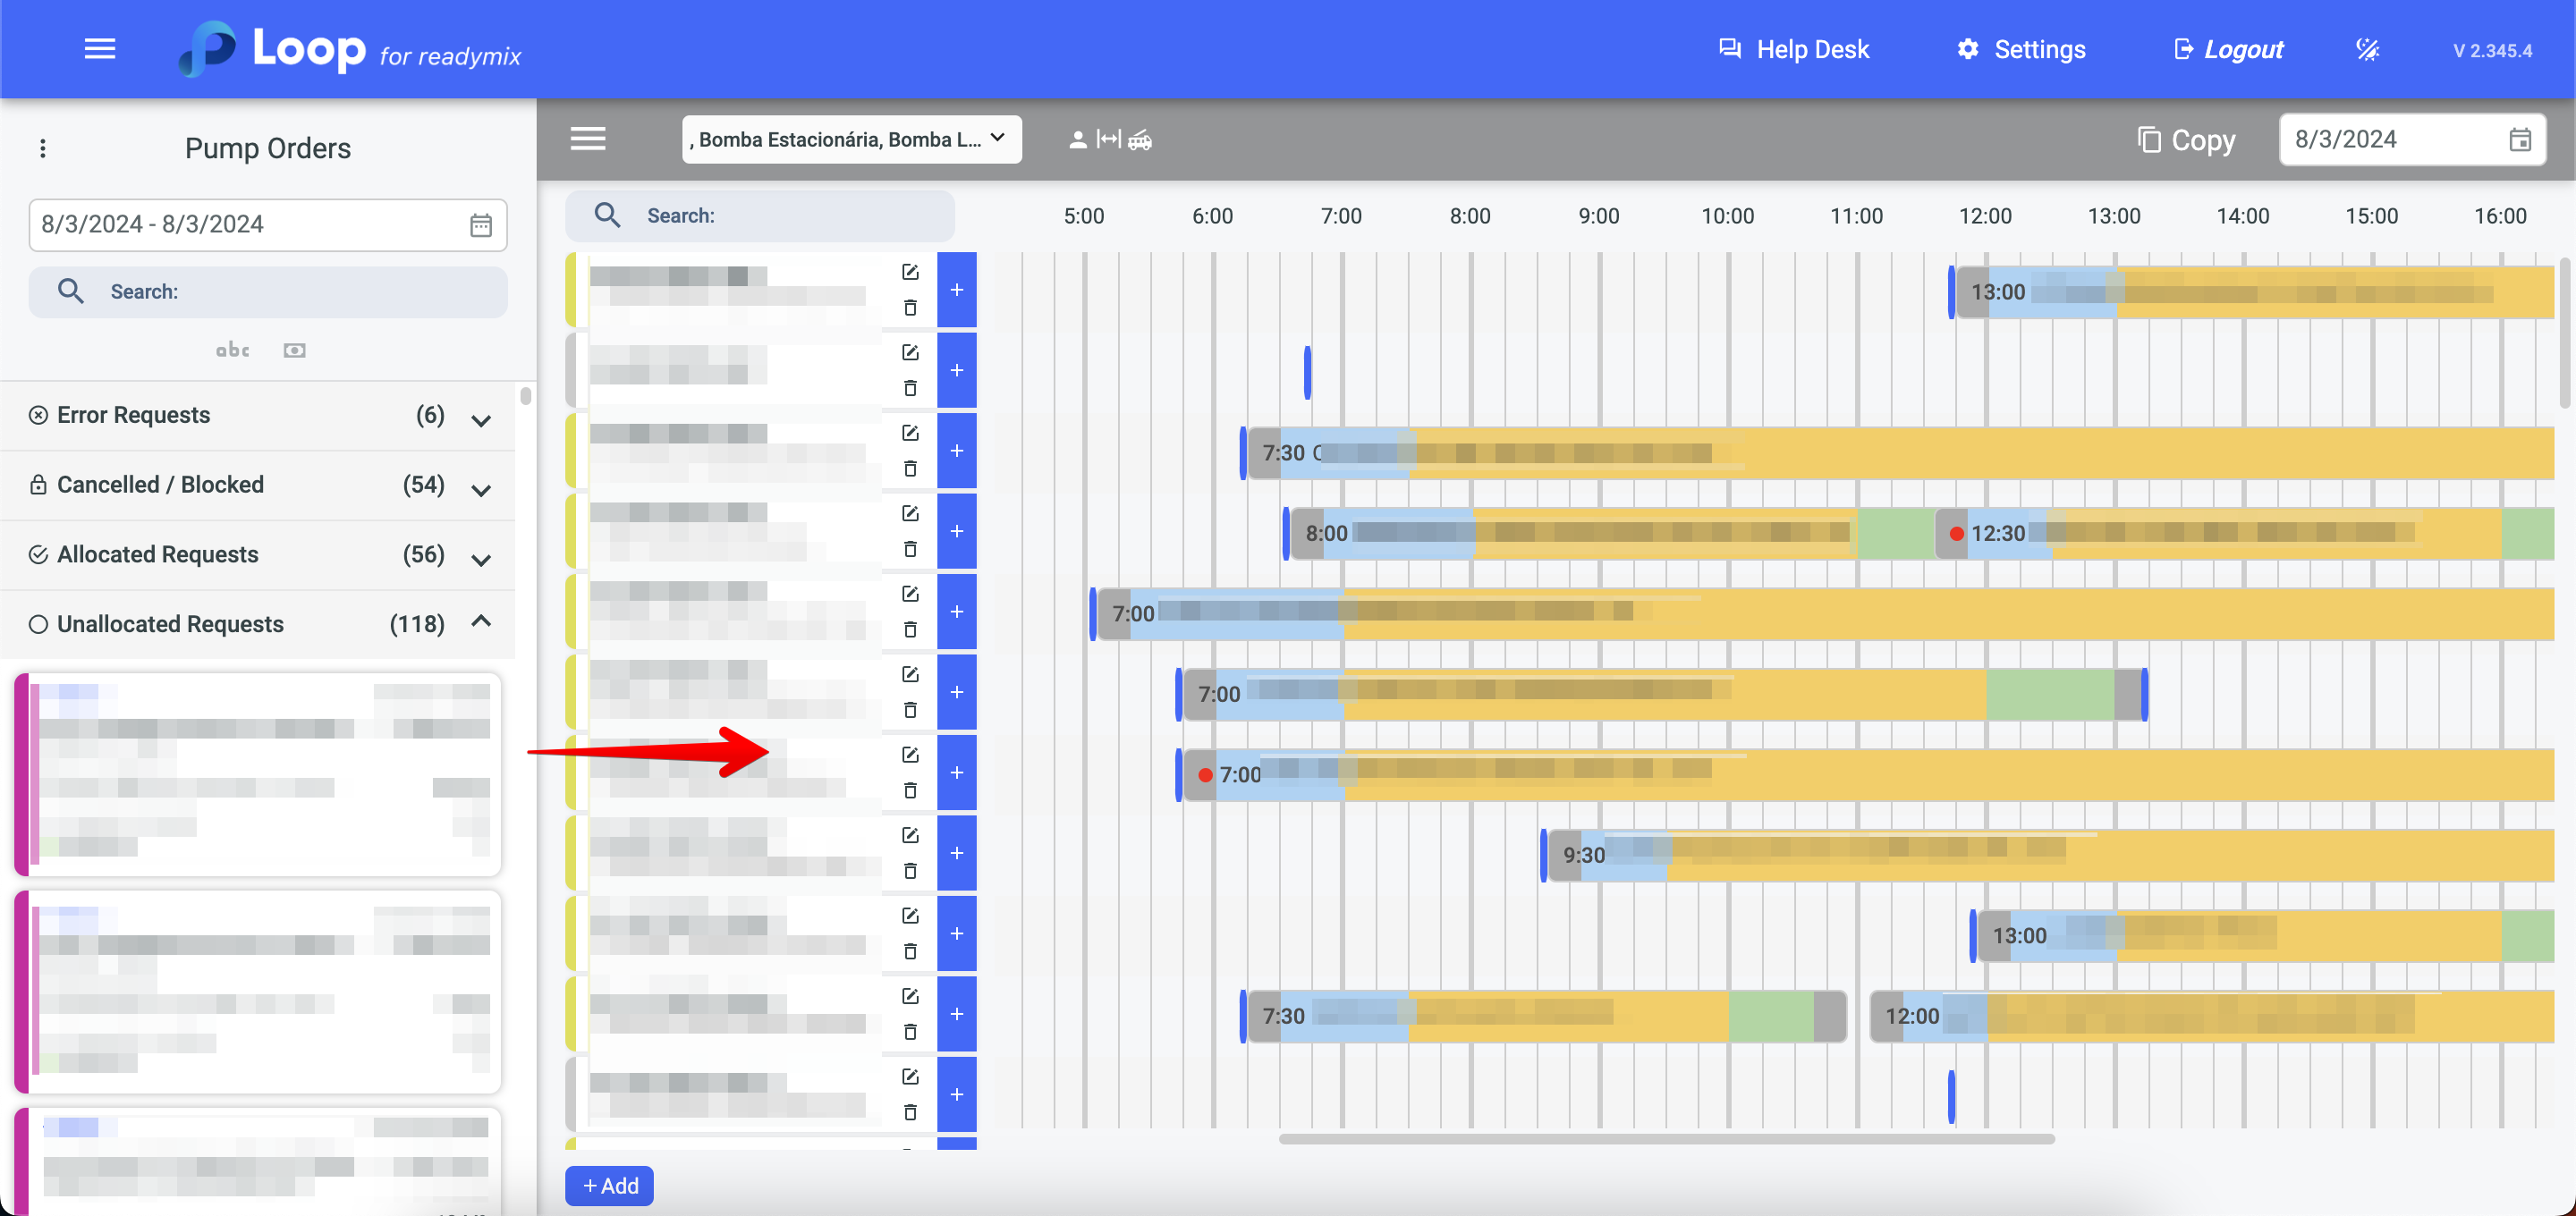Open calendar picker for 8/3/2024 schedule date
The width and height of the screenshot is (2576, 1216).
(x=2519, y=140)
